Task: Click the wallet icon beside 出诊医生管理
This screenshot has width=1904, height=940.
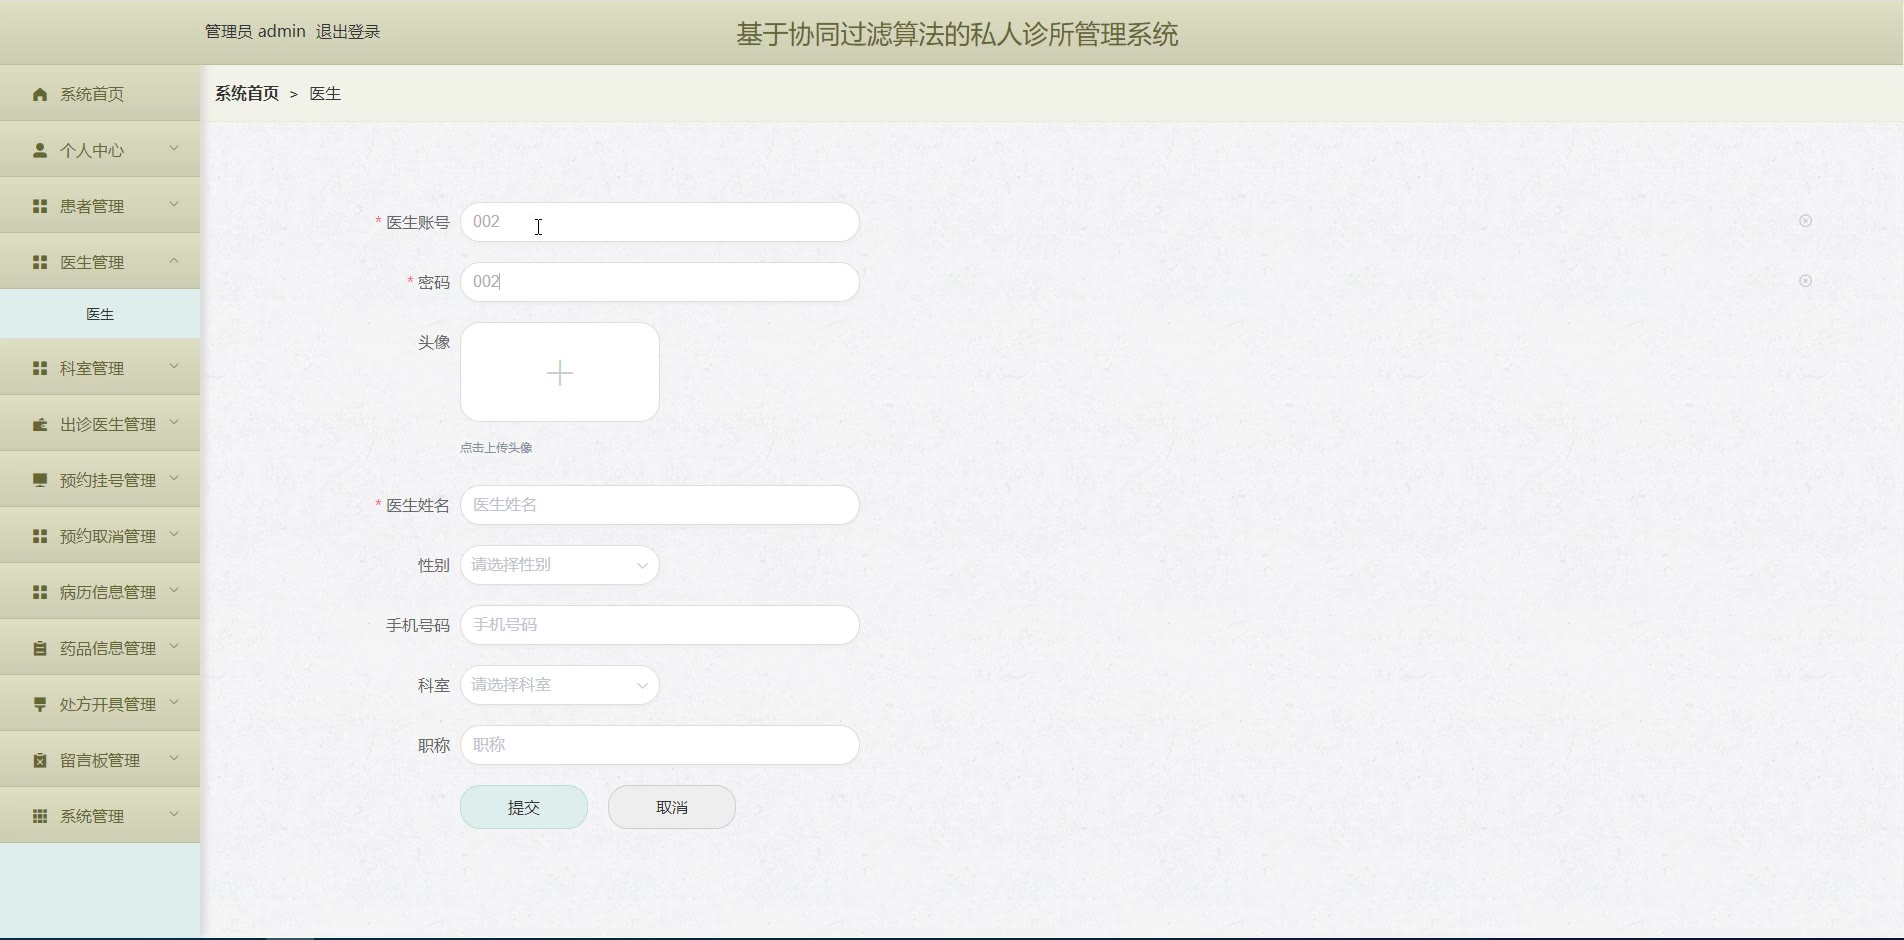Action: pos(40,424)
